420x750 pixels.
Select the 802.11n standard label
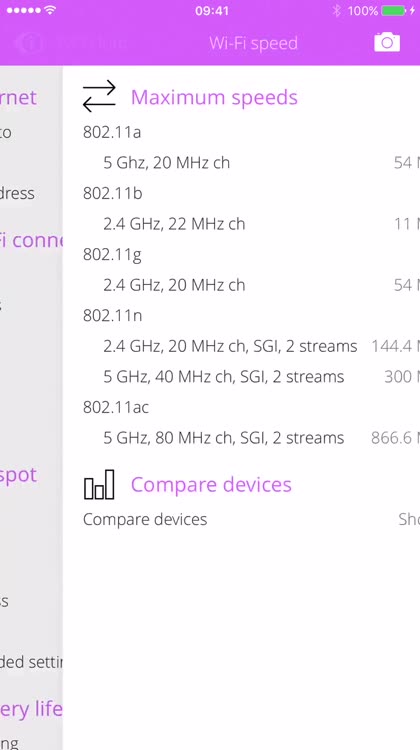point(112,316)
